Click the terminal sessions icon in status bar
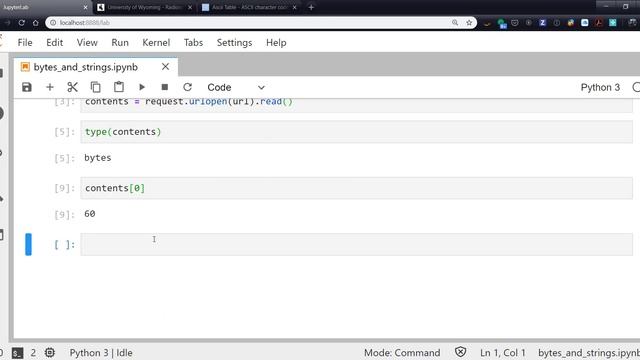 [x=18, y=353]
